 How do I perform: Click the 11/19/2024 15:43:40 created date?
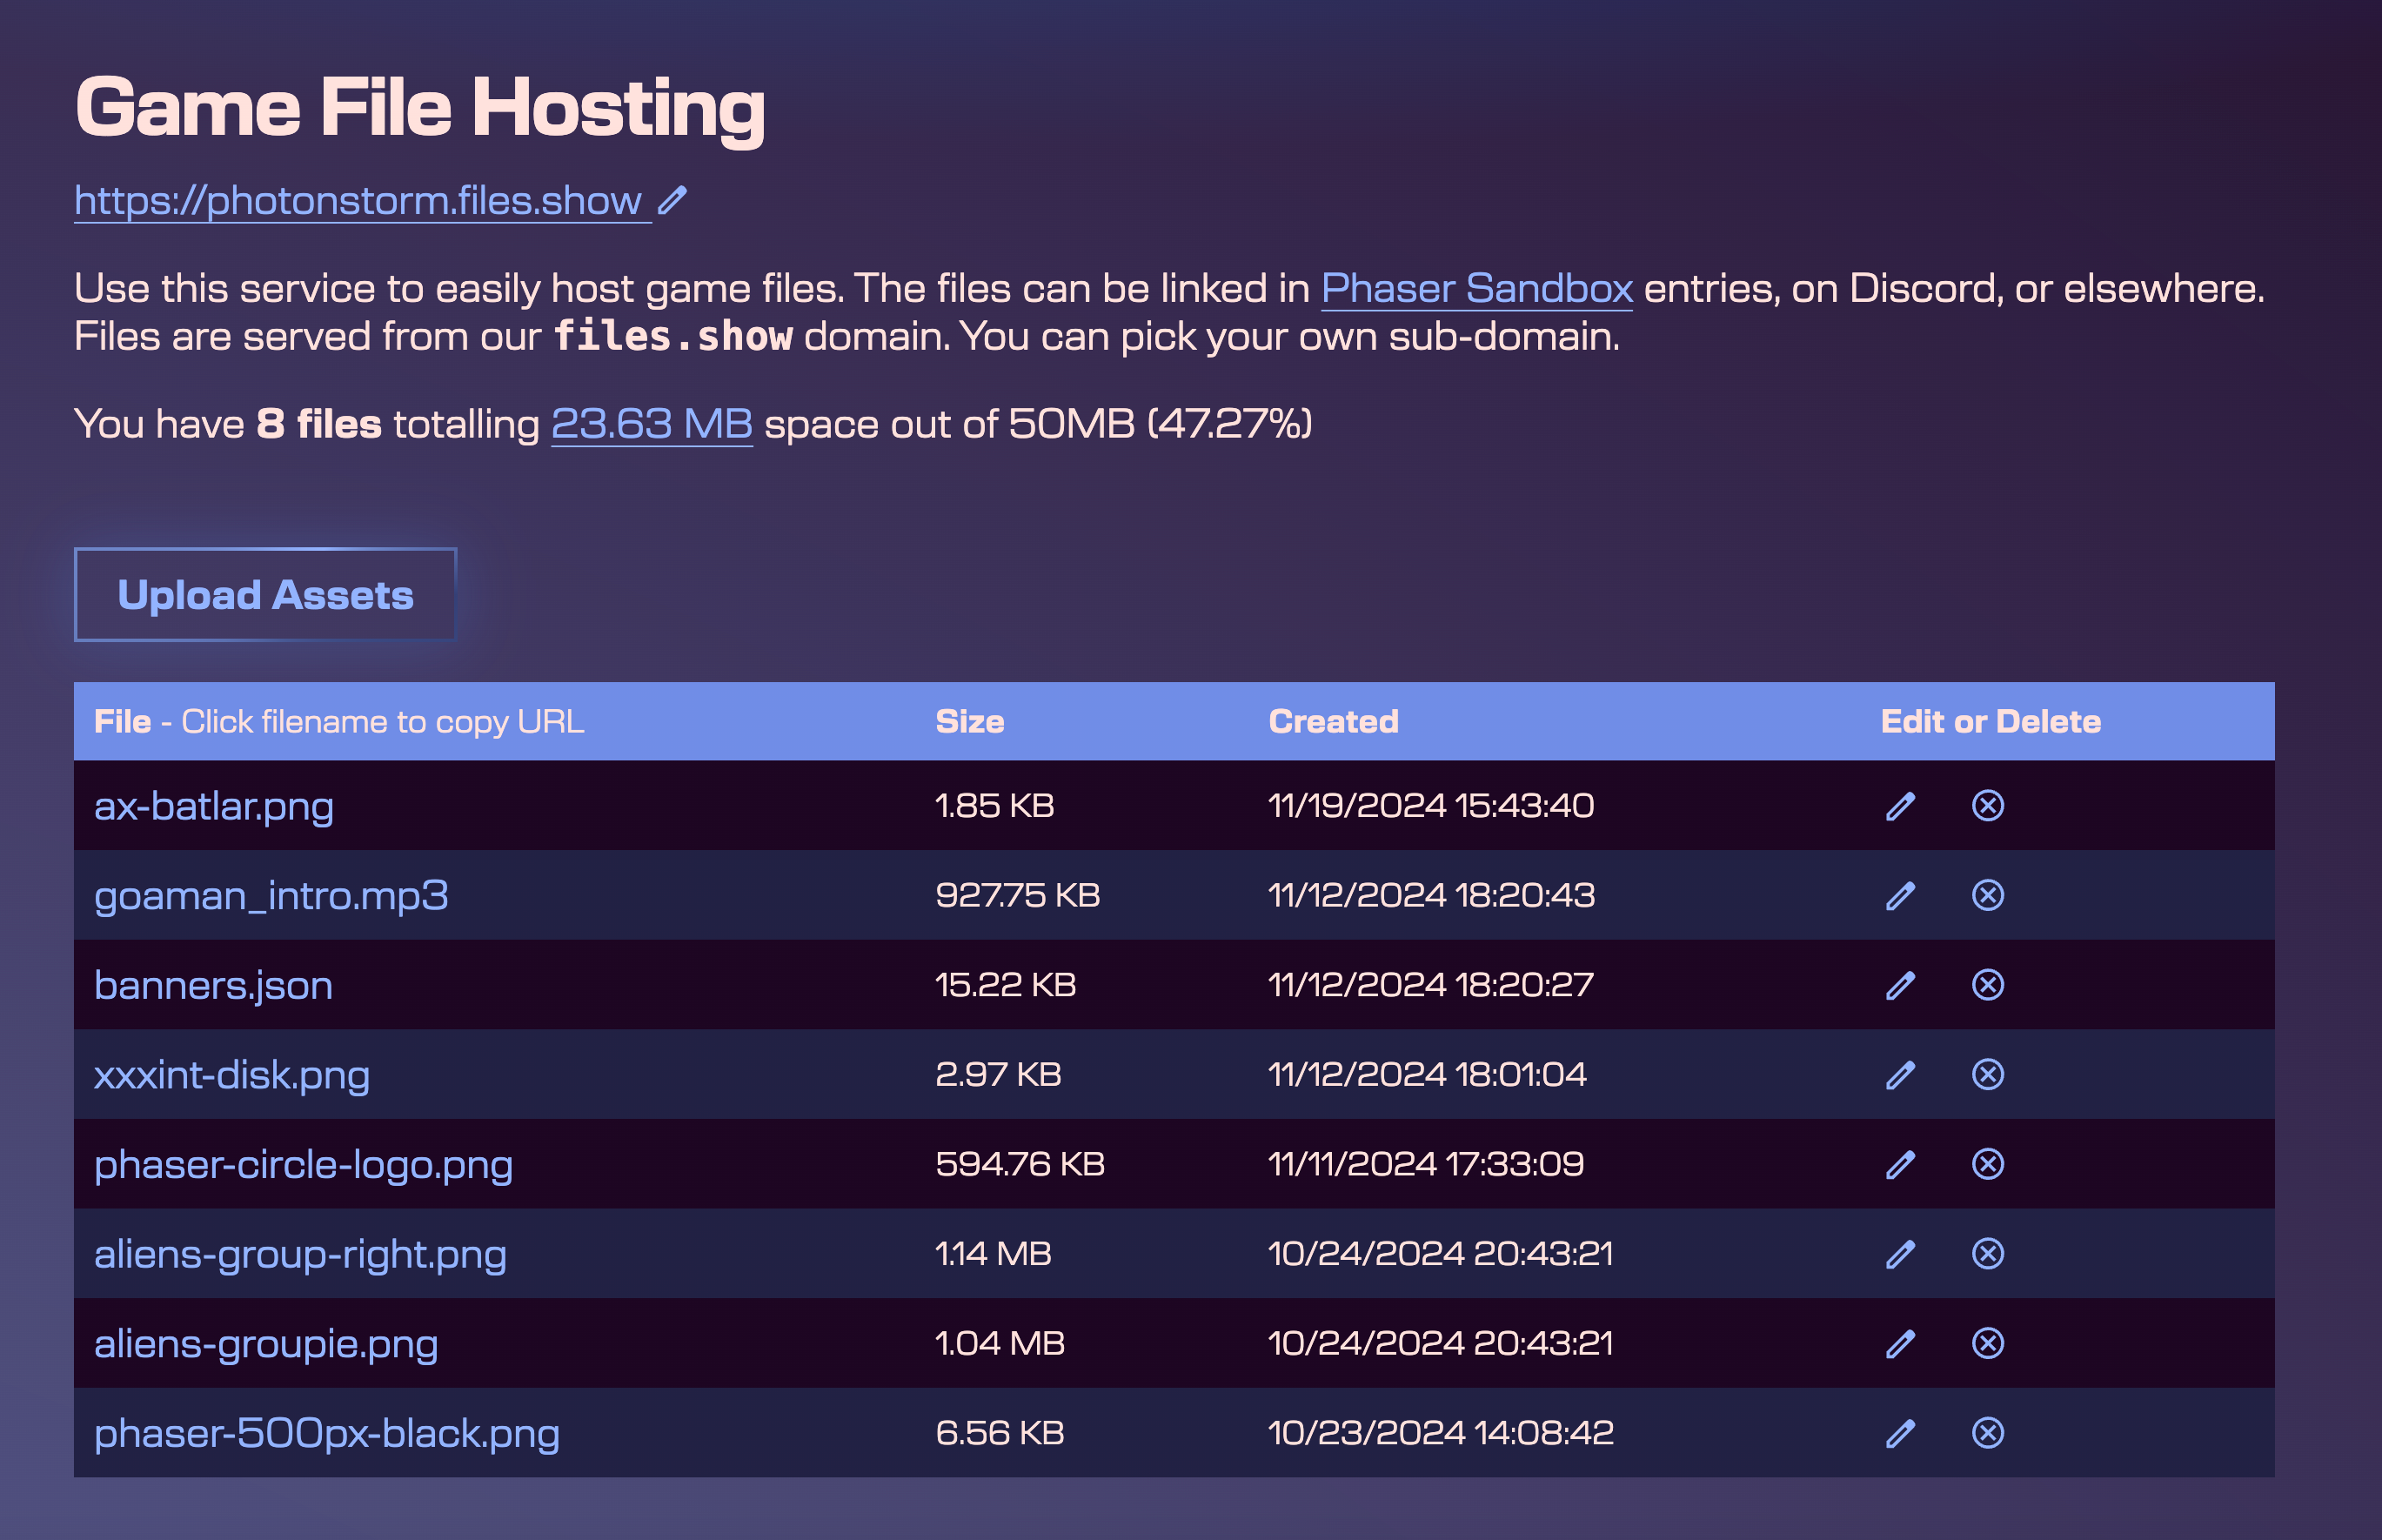pos(1431,806)
